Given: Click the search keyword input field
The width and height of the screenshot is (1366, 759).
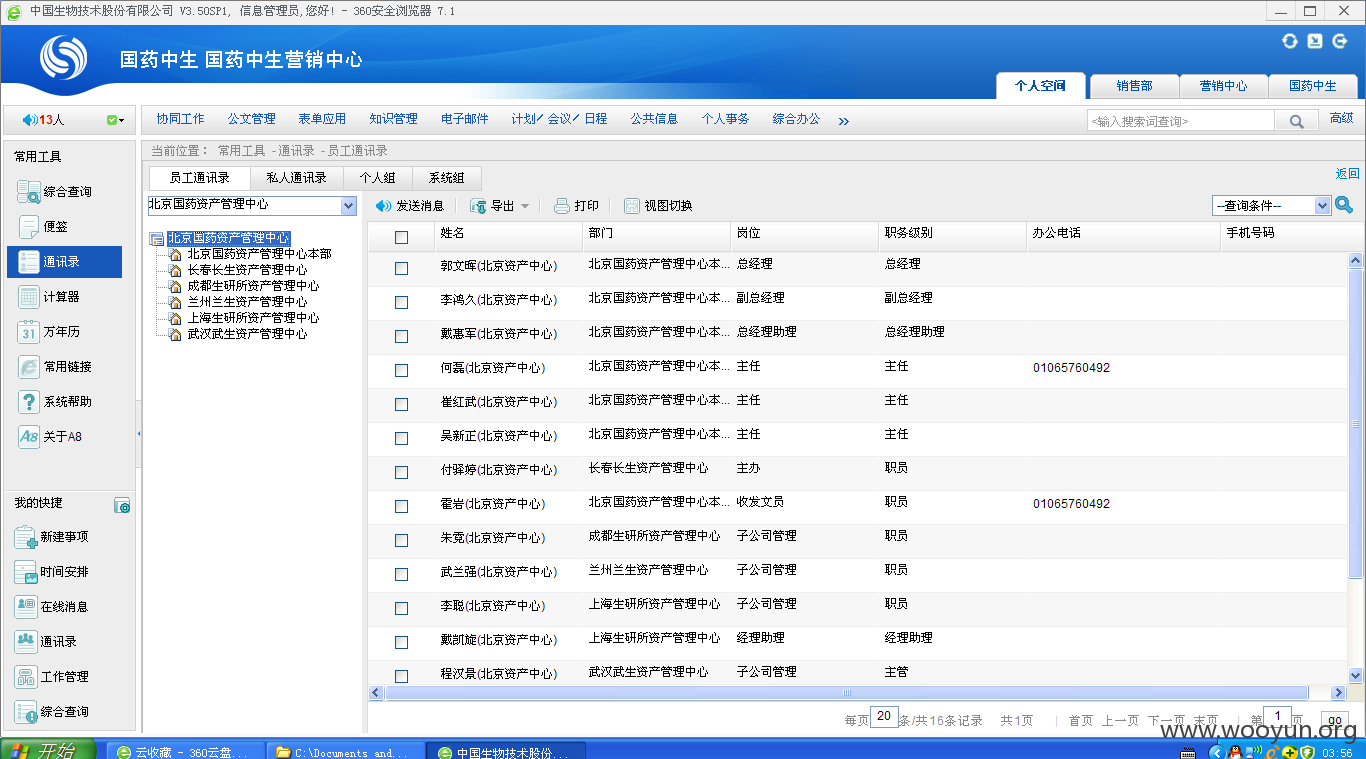Looking at the screenshot, I should (1181, 121).
